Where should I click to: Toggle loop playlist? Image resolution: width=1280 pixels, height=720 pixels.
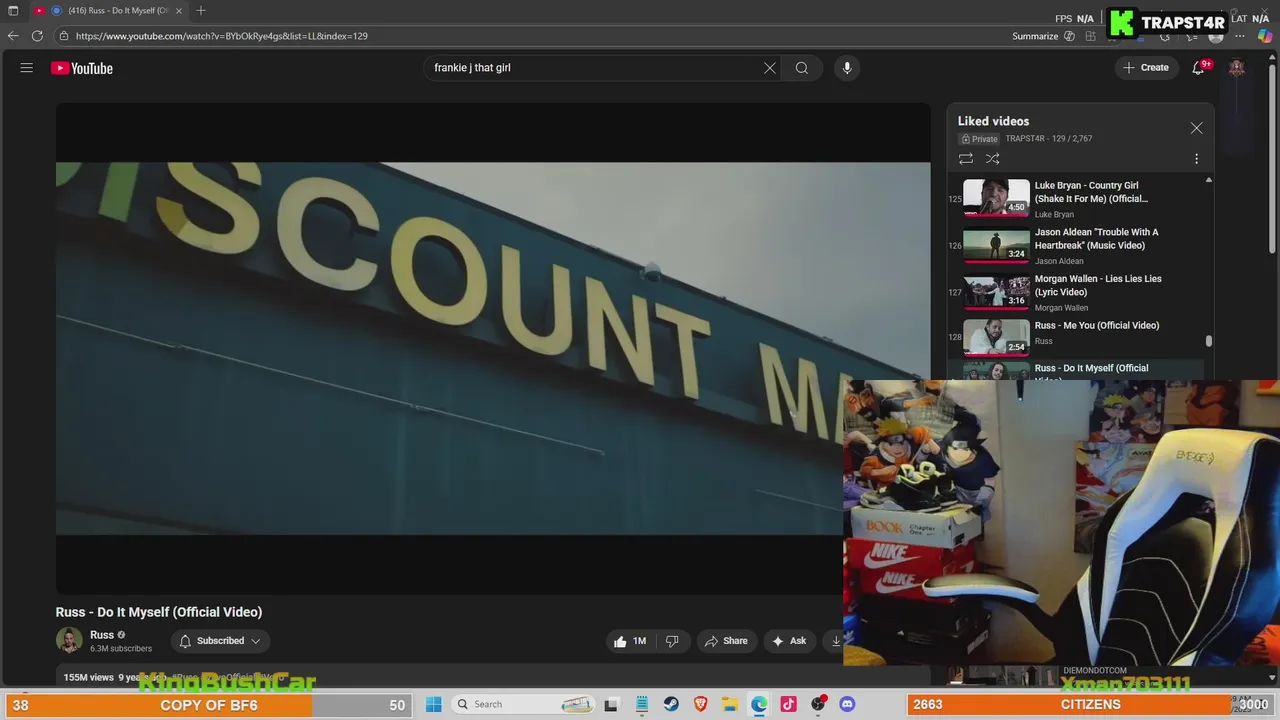coord(965,159)
